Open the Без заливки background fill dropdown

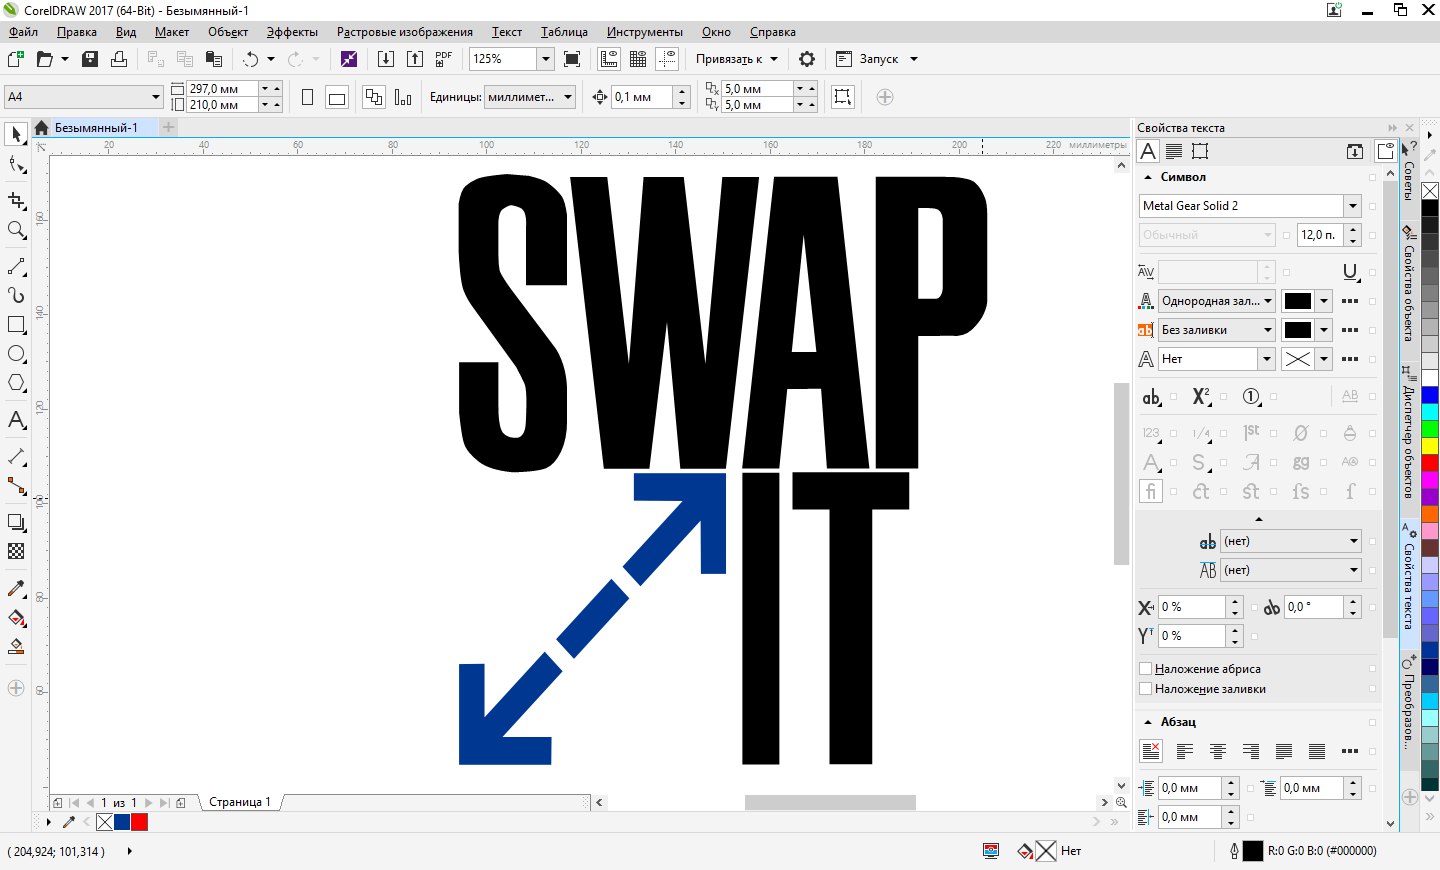[1268, 330]
